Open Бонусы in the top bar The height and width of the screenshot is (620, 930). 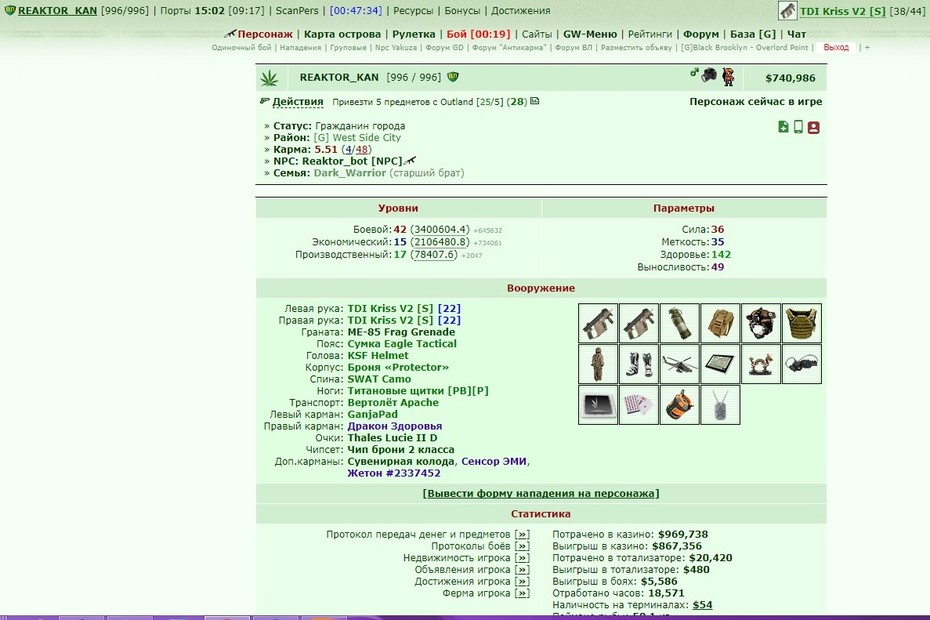pyautogui.click(x=462, y=10)
